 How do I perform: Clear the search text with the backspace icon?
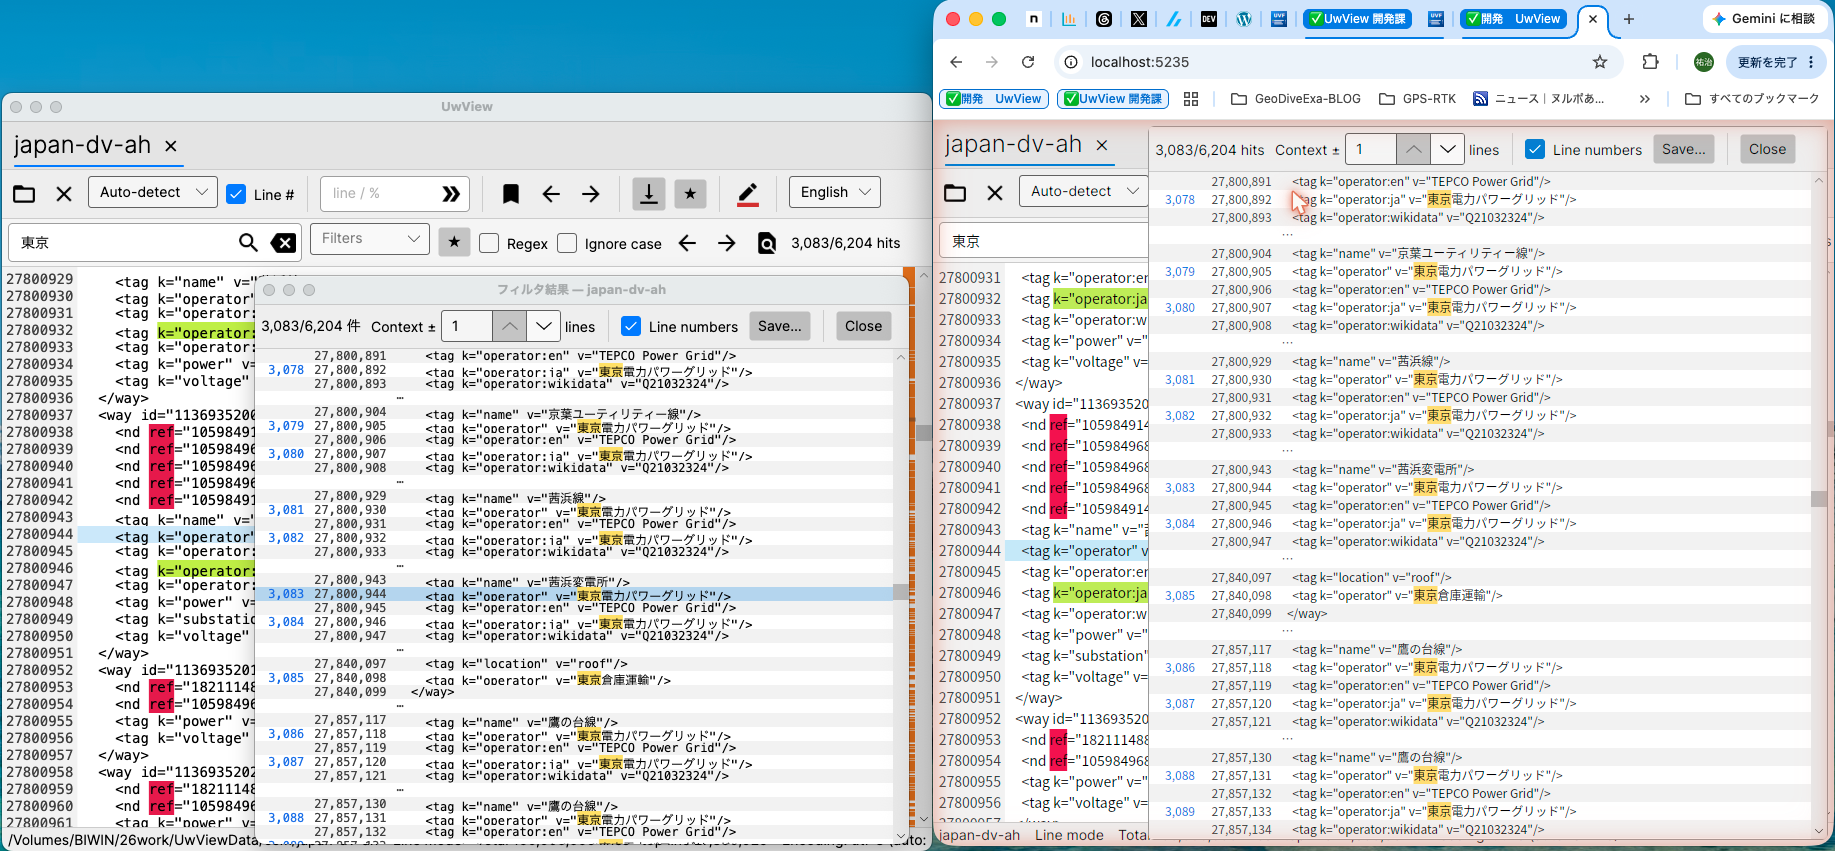(x=284, y=242)
